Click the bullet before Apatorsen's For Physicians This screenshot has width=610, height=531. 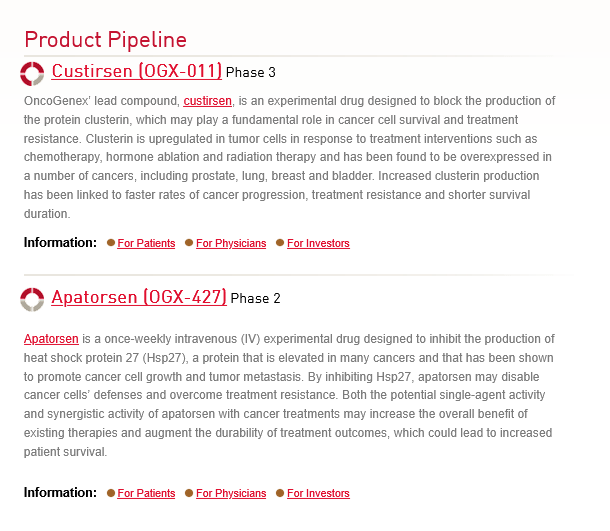pyautogui.click(x=189, y=493)
